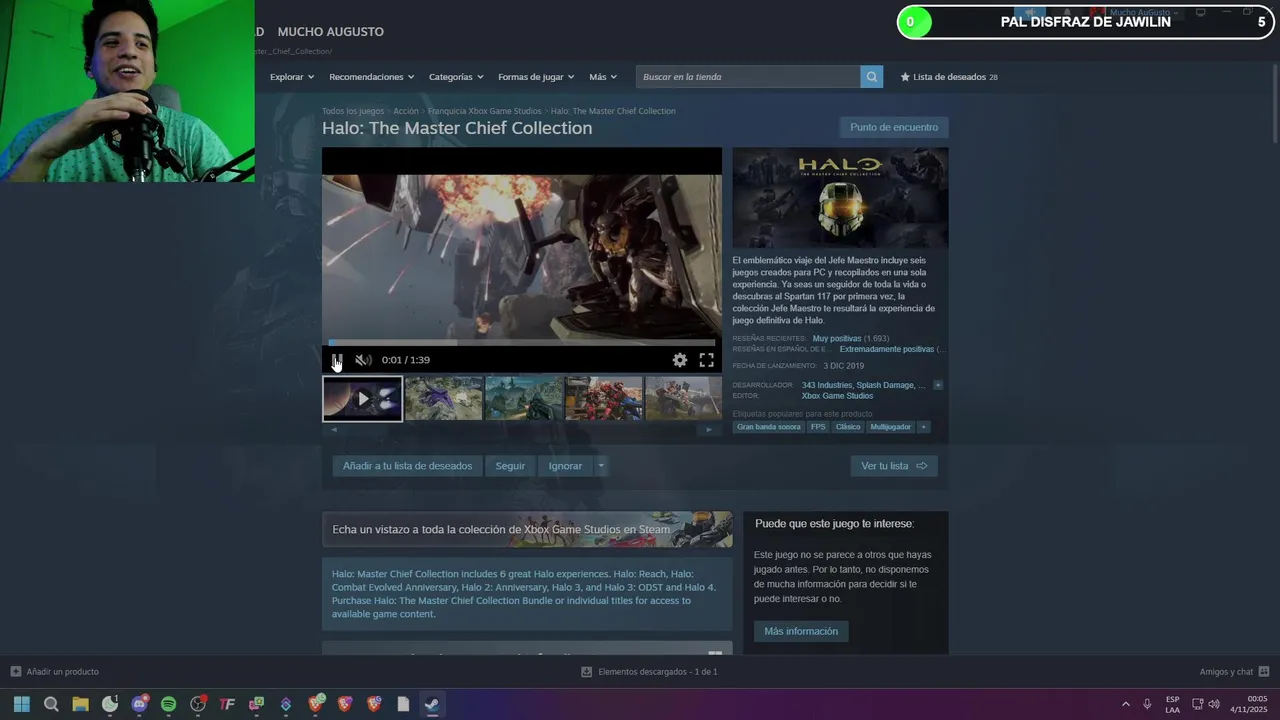
Task: Open Discord from the taskbar
Action: [139, 704]
